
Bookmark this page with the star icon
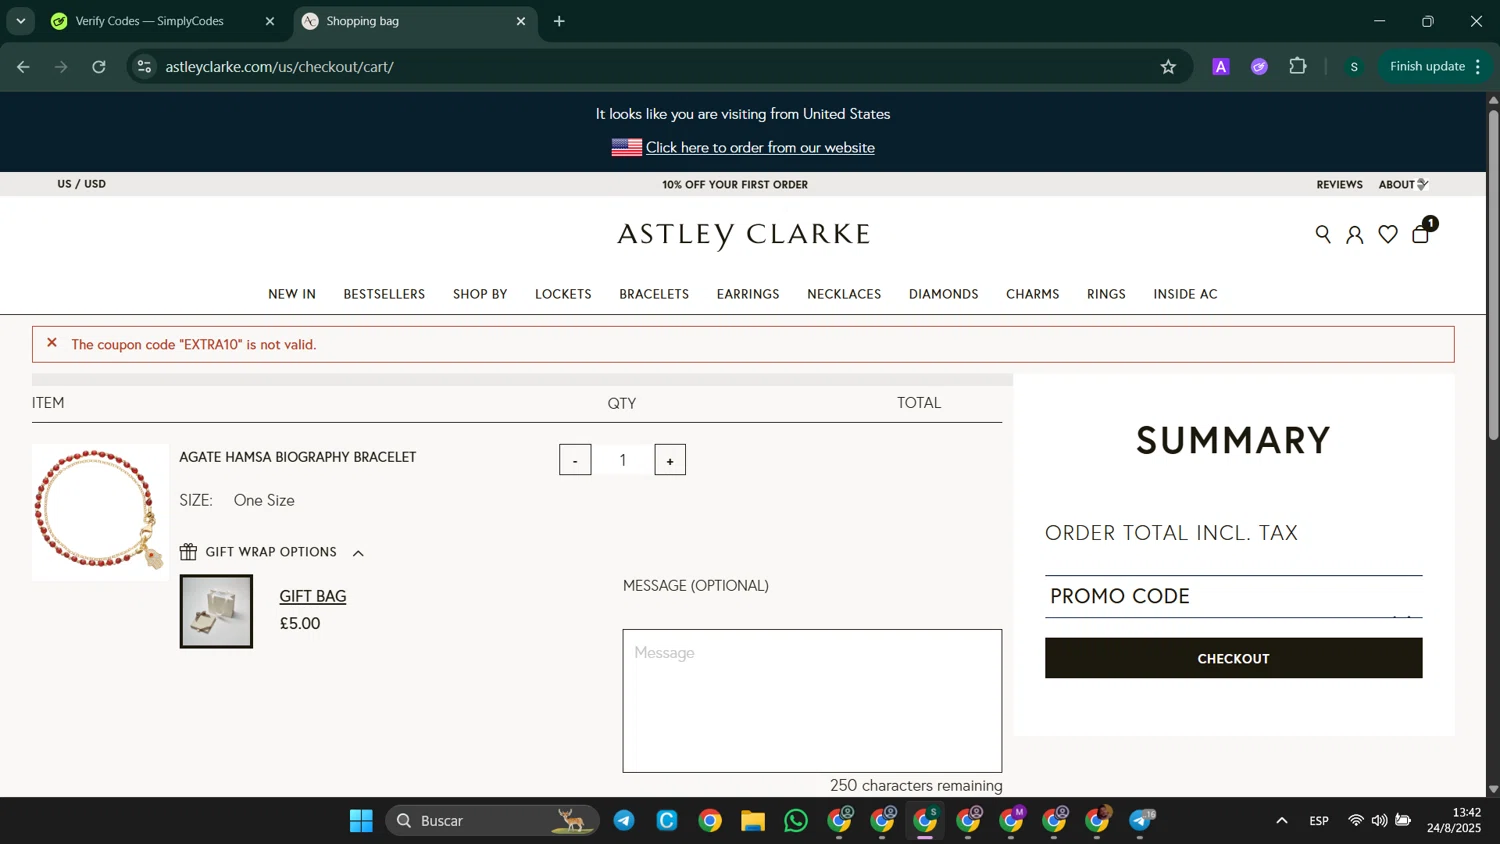point(1168,67)
